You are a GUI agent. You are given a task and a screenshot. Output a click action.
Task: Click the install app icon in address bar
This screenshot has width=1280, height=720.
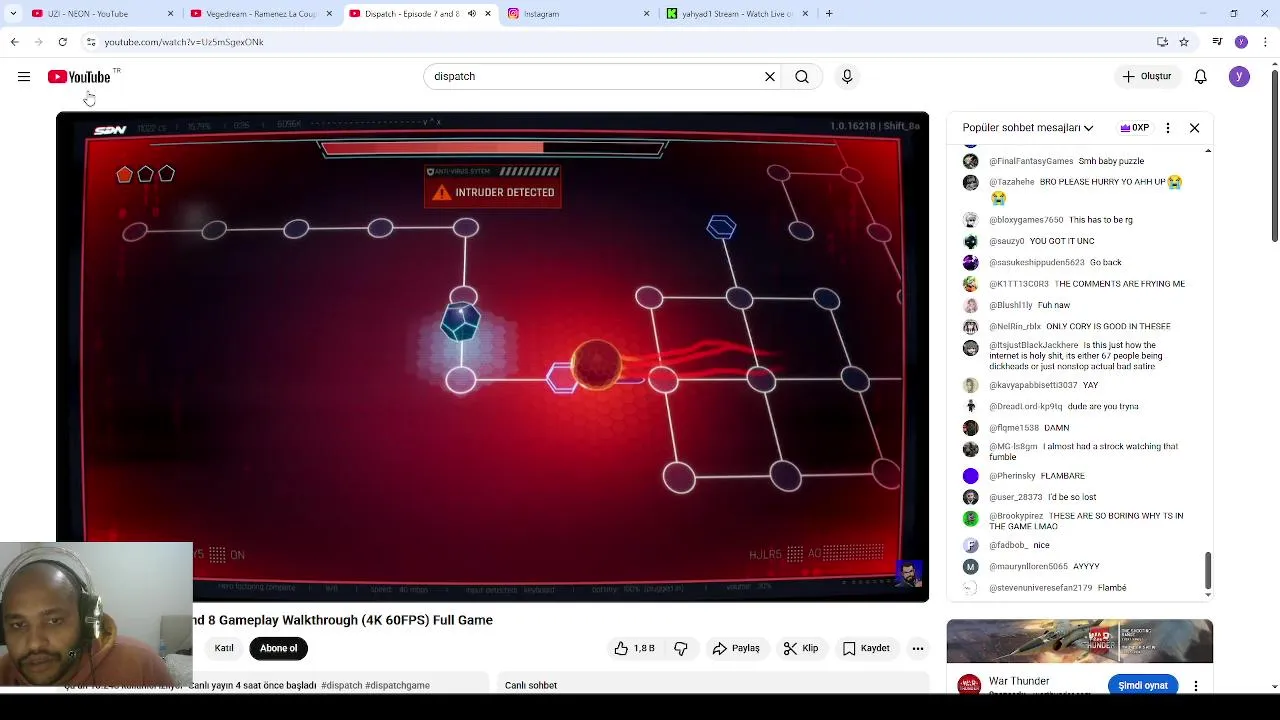[x=1162, y=42]
